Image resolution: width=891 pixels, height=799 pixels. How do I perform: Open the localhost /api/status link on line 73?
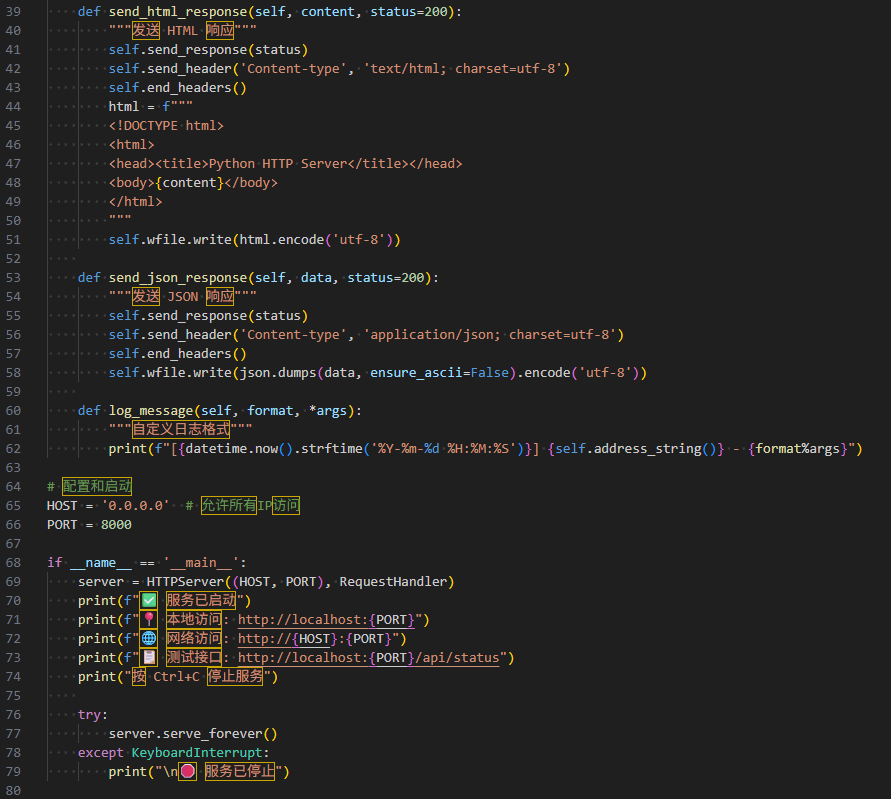(x=368, y=657)
